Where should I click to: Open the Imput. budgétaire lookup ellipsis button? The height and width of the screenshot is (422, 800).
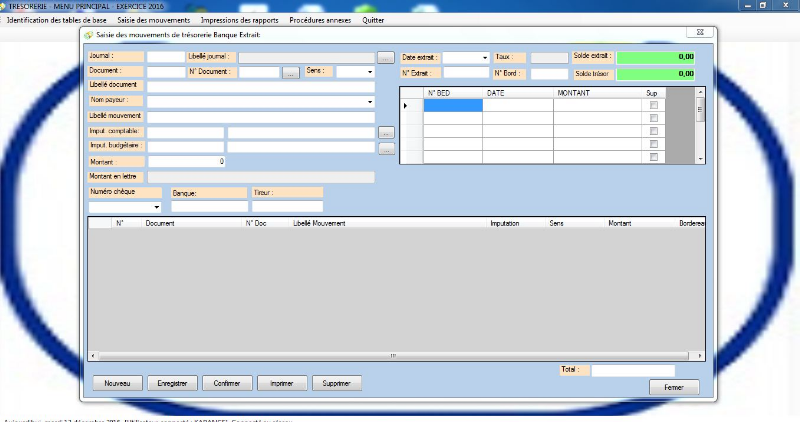click(x=386, y=149)
